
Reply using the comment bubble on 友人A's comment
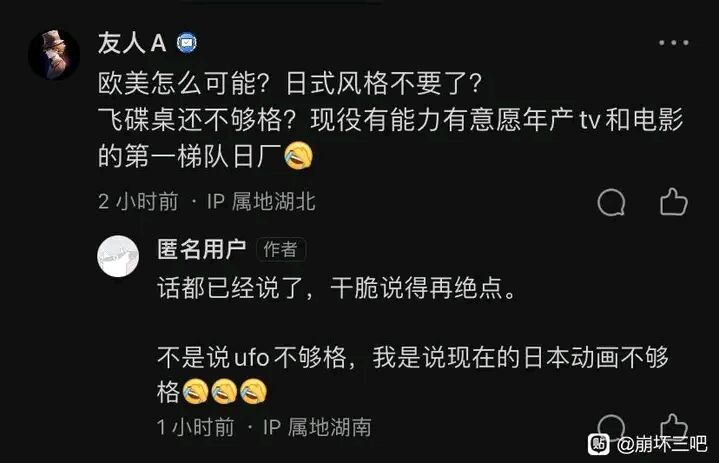click(611, 202)
